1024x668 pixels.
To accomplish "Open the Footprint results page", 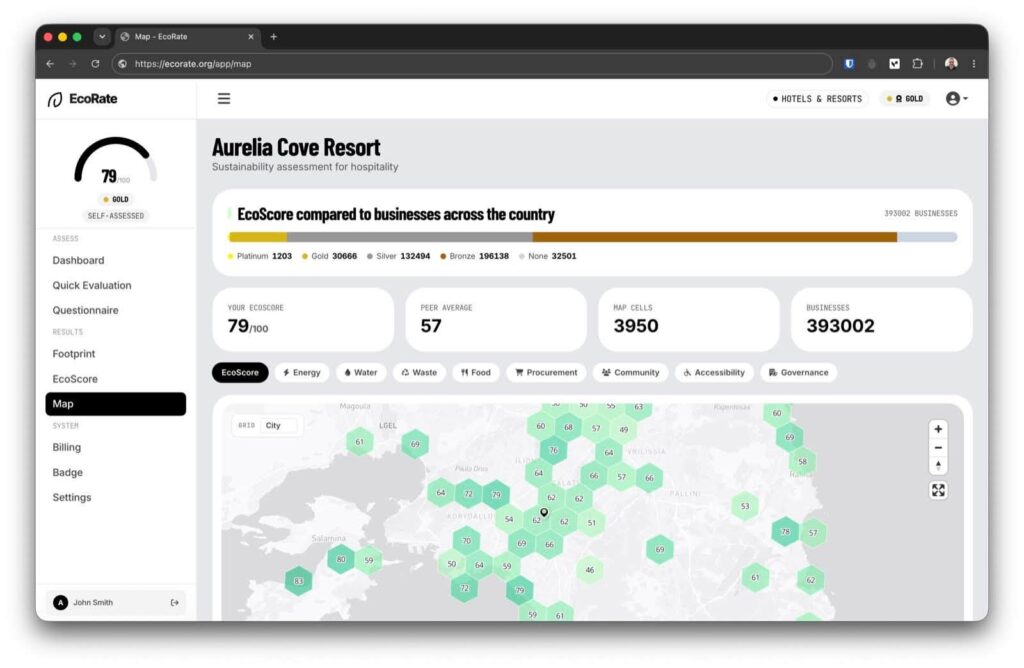I will 74,353.
